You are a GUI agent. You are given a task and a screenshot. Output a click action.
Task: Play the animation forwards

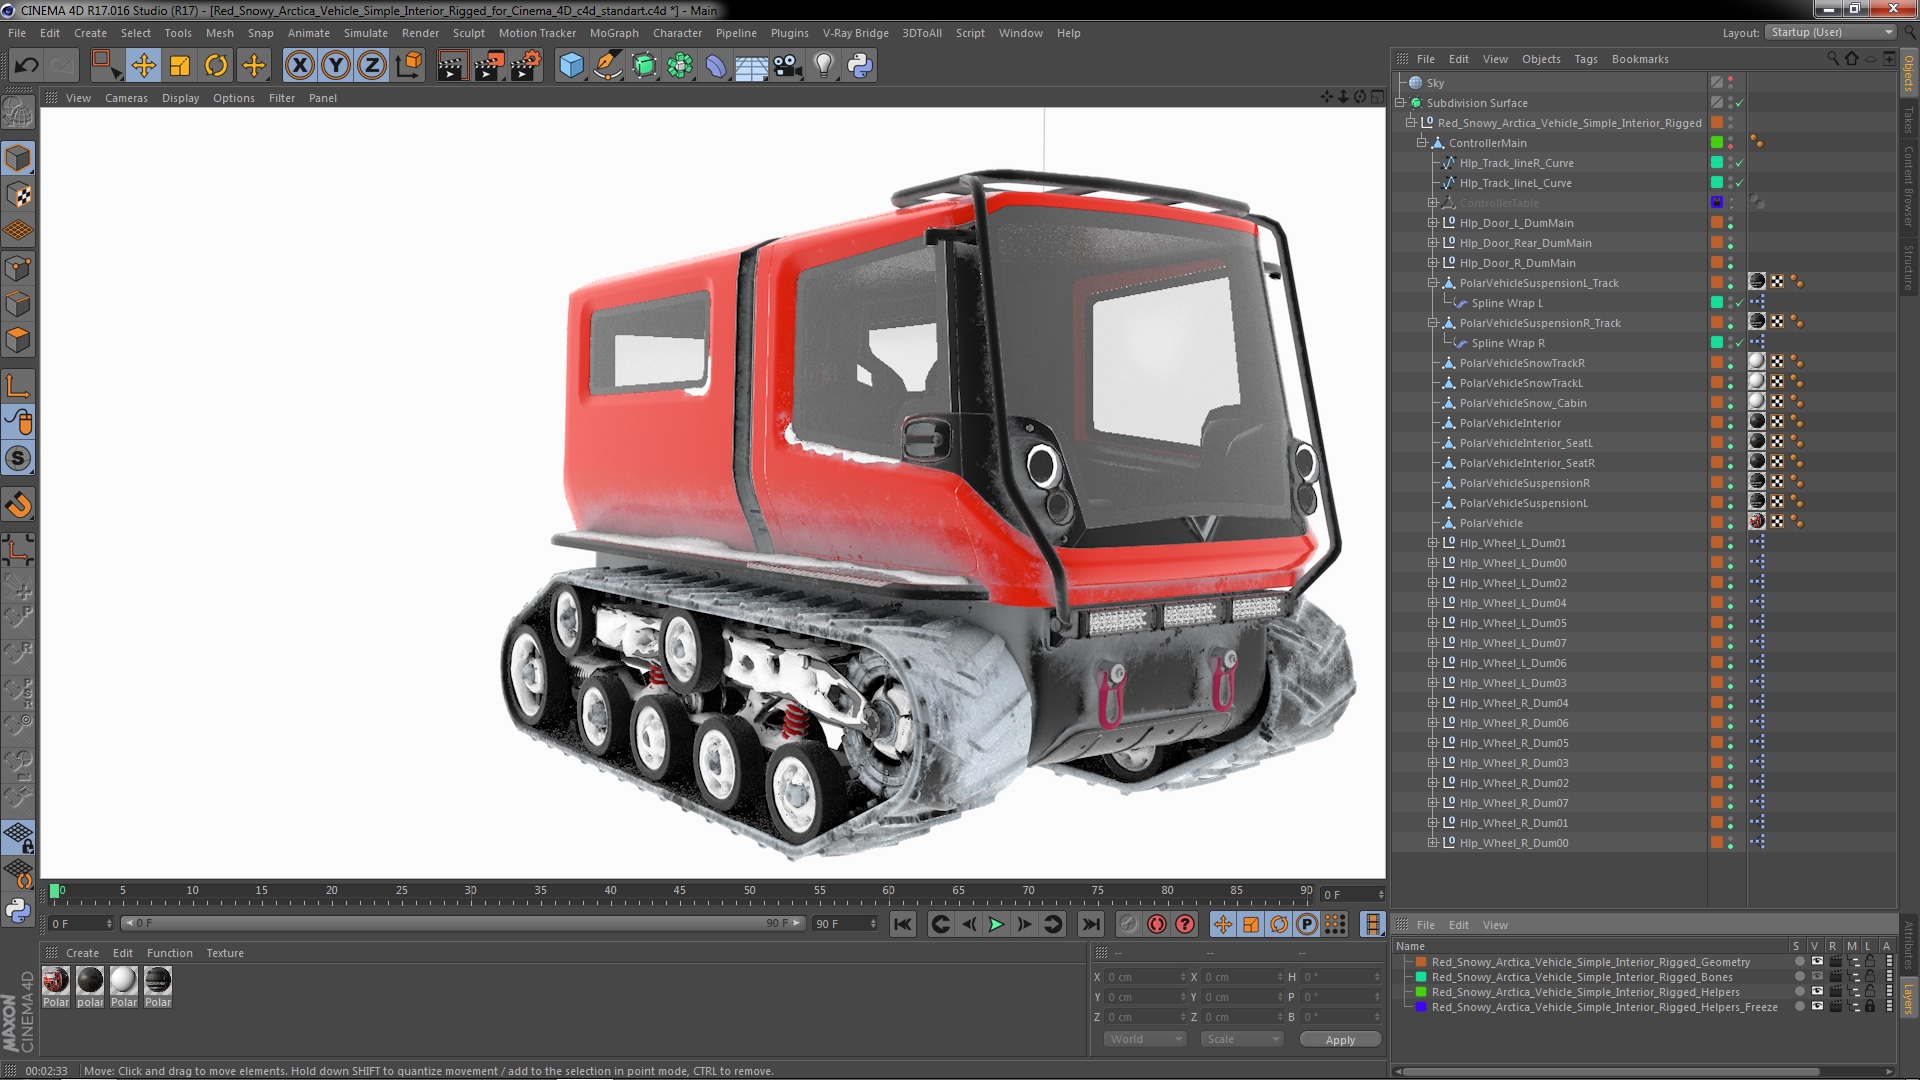point(996,925)
